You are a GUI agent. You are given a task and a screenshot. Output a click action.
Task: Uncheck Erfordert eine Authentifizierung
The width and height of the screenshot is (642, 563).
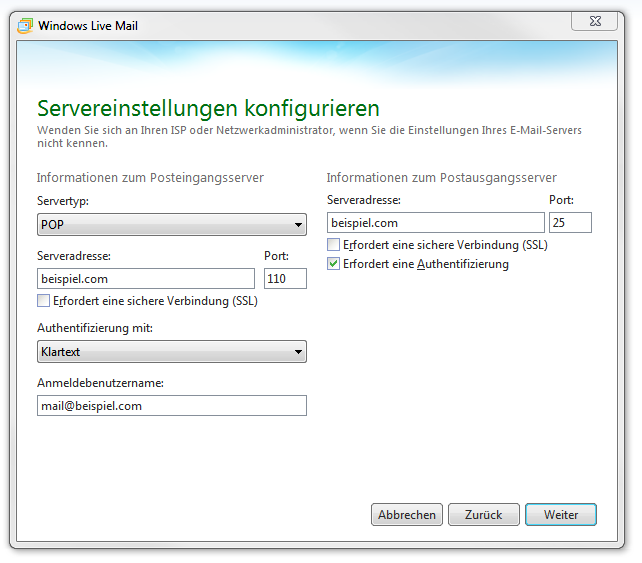(333, 264)
